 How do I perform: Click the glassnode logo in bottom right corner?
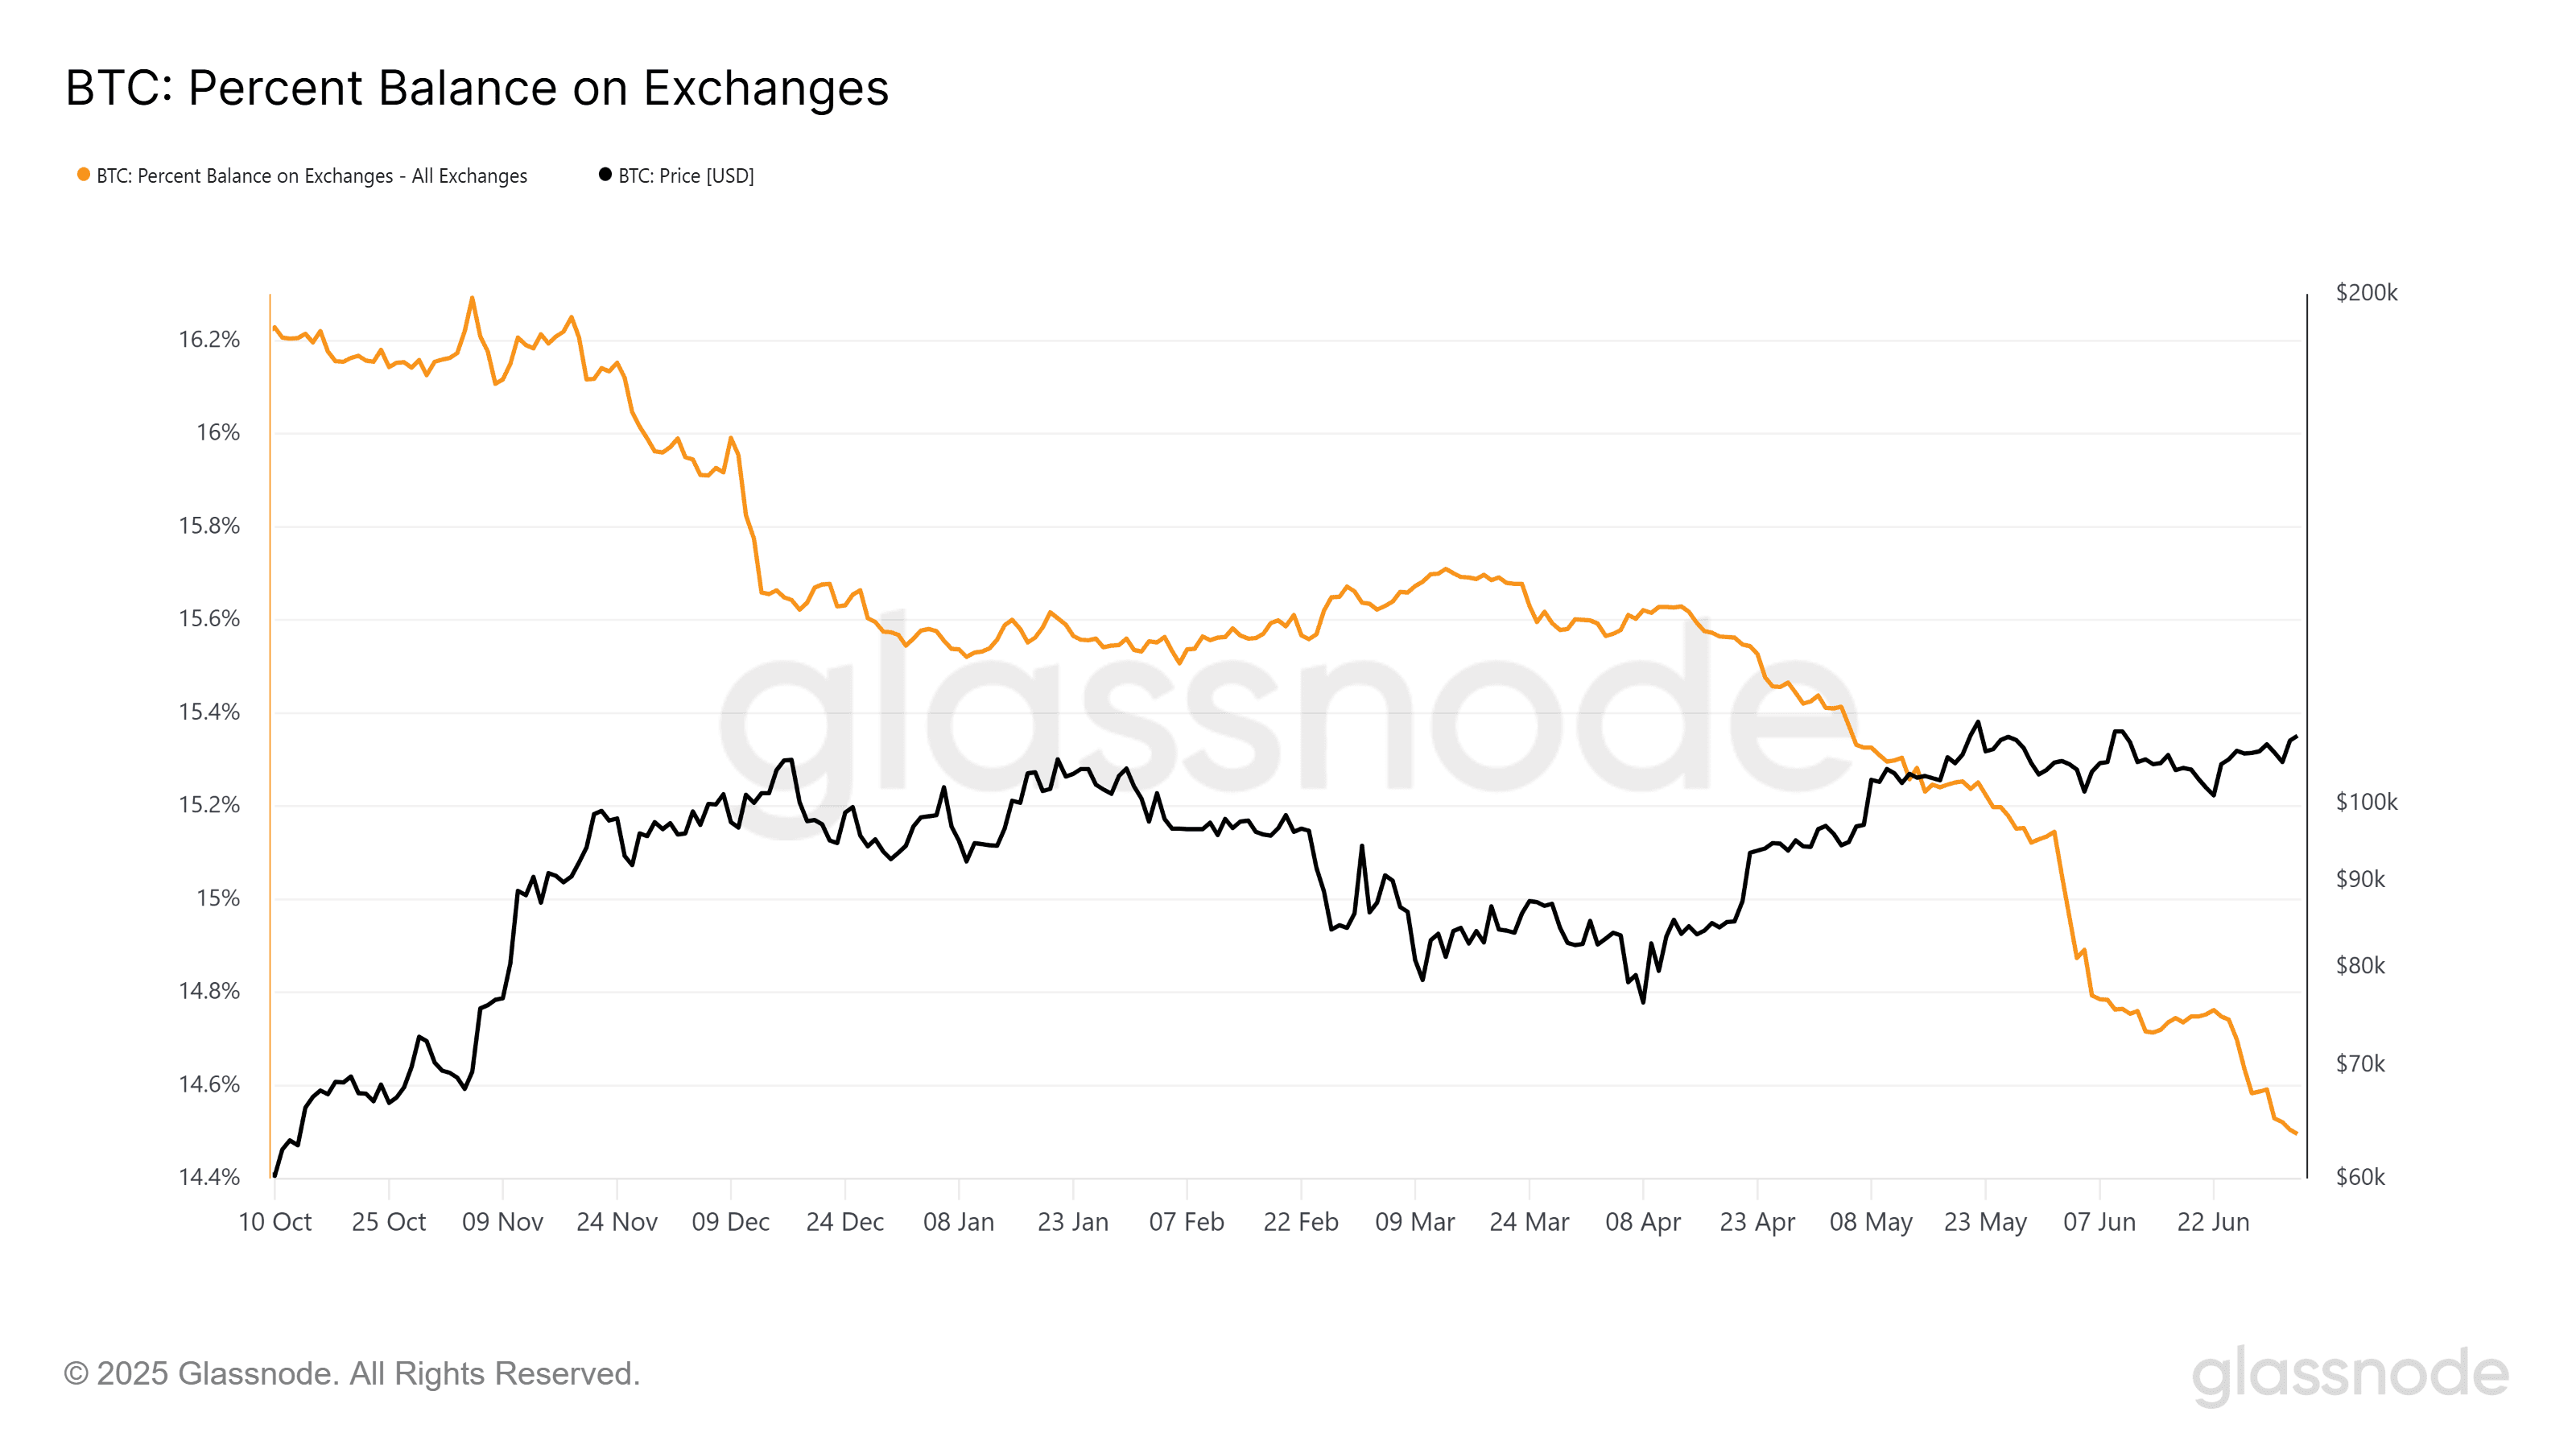coord(2350,1375)
